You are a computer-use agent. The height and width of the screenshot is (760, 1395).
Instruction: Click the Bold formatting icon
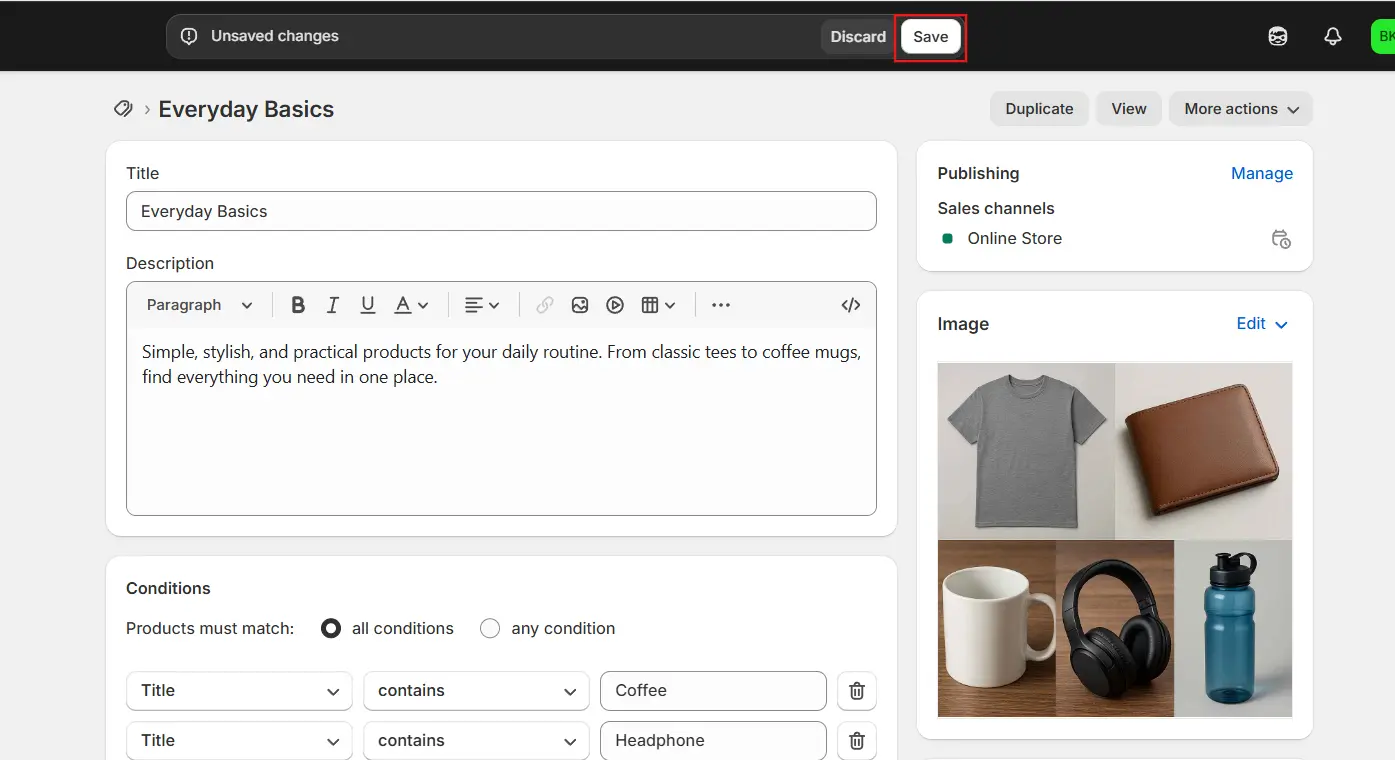tap(298, 305)
